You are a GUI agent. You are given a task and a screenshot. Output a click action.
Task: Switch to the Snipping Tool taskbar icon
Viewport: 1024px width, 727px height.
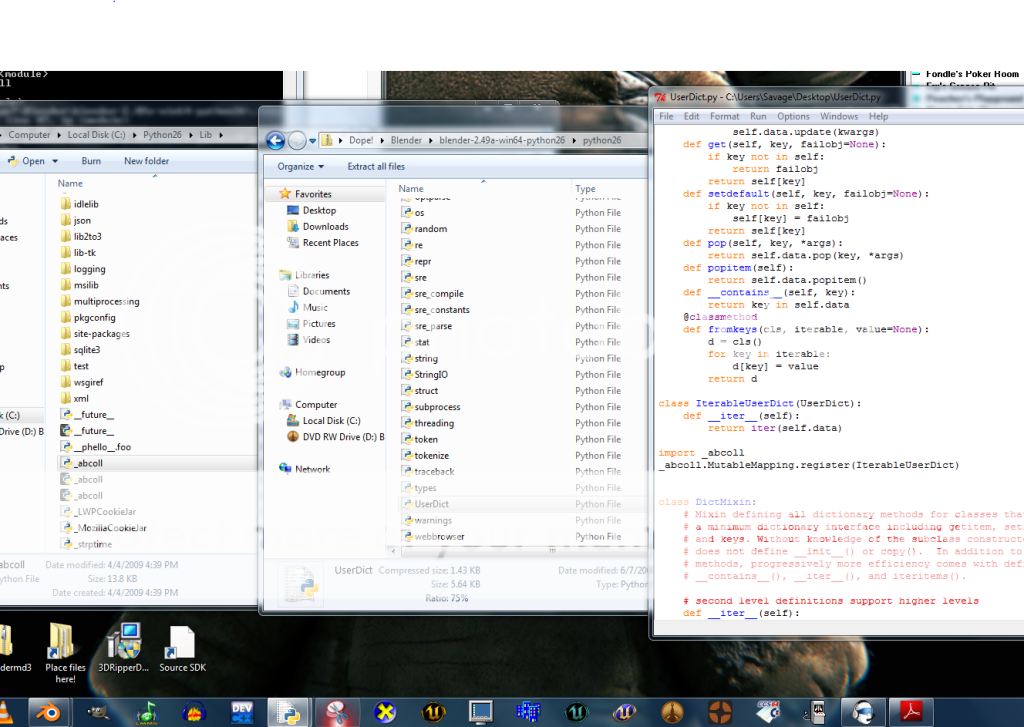[x=338, y=711]
